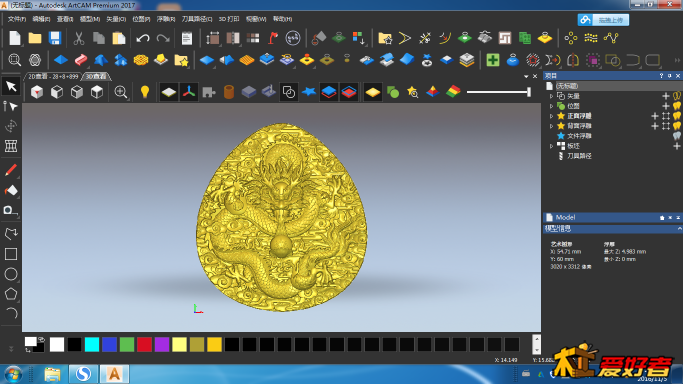This screenshot has width=683, height=384.
Task: Toggle the yellow light bulb in view toolbar
Action: (145, 92)
